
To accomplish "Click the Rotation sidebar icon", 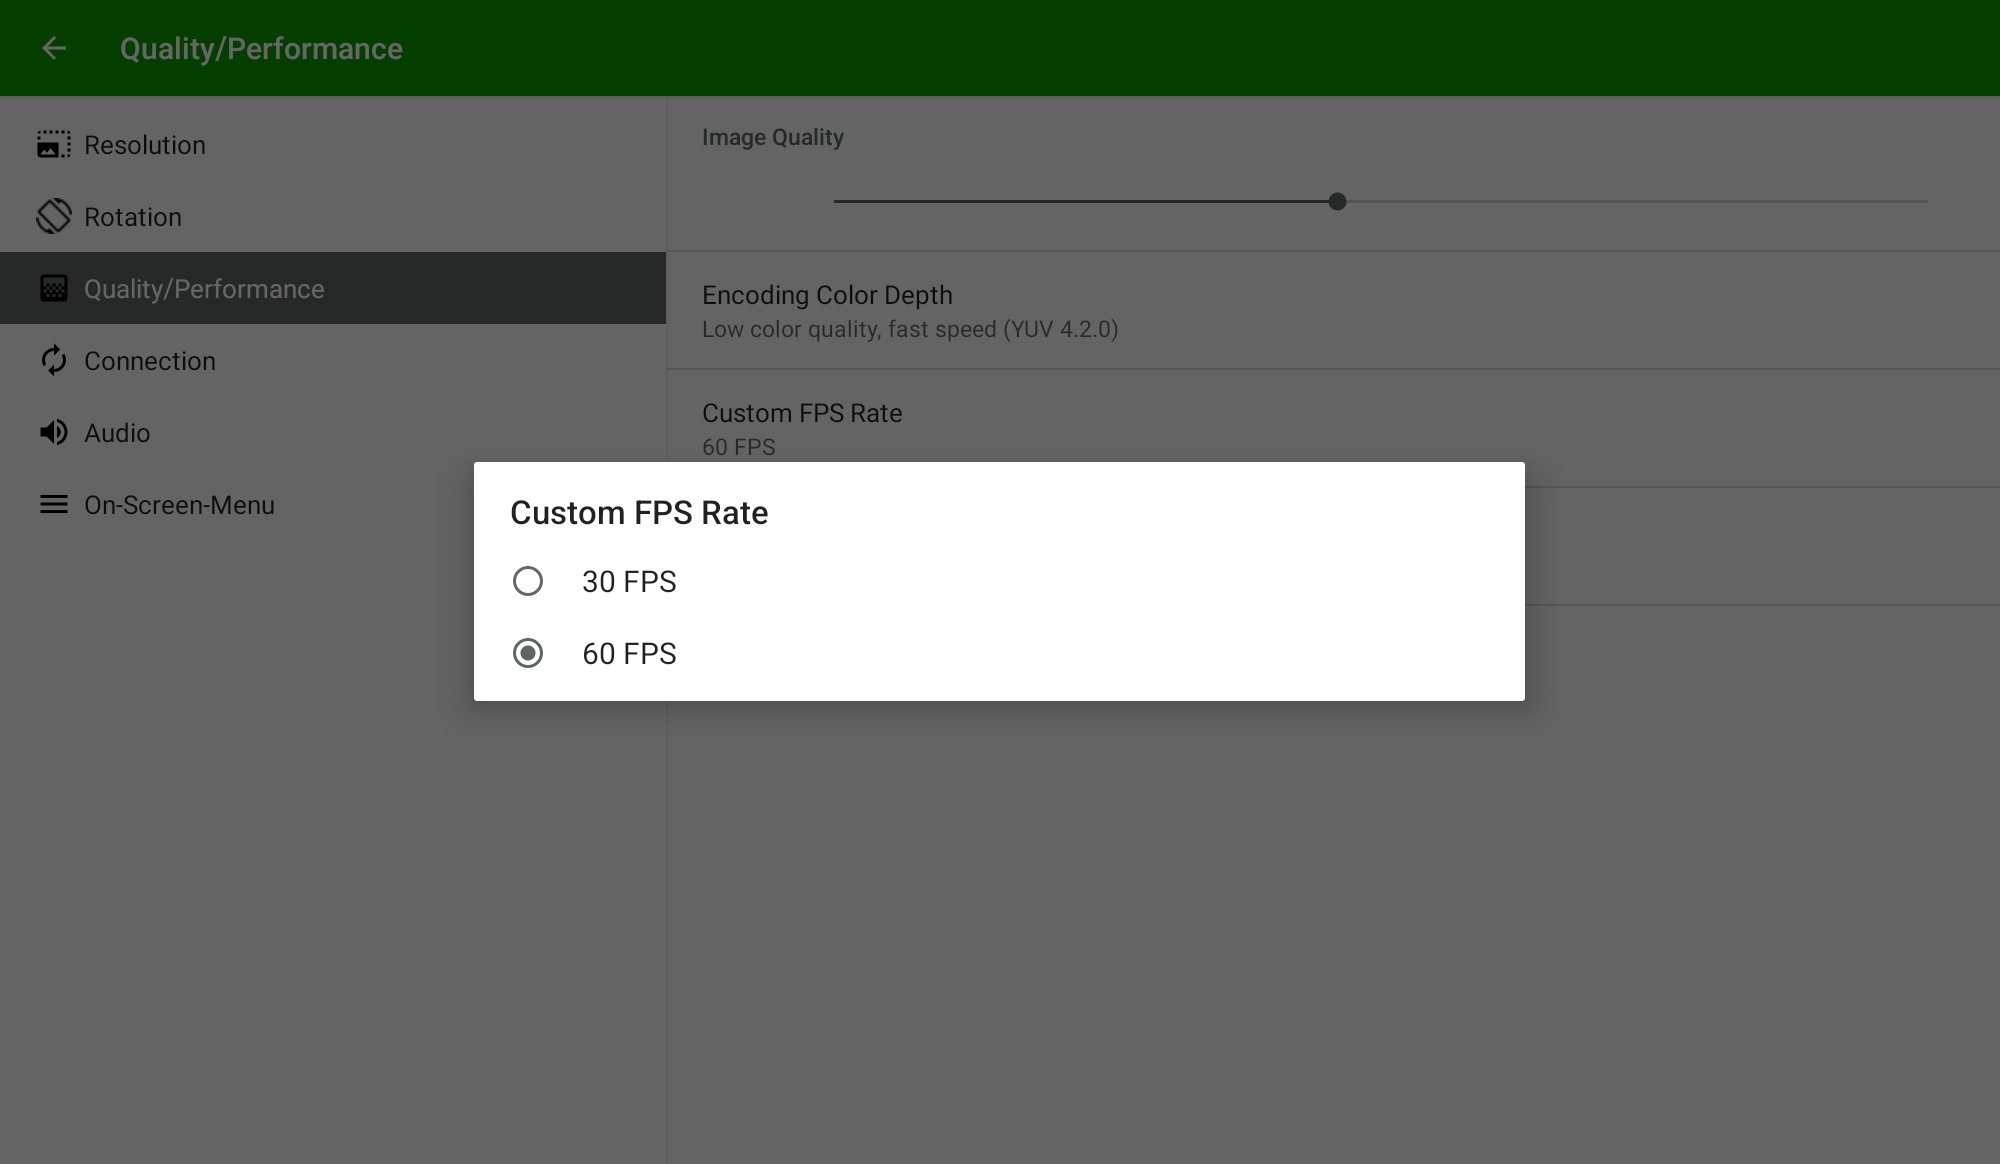I will coord(54,216).
